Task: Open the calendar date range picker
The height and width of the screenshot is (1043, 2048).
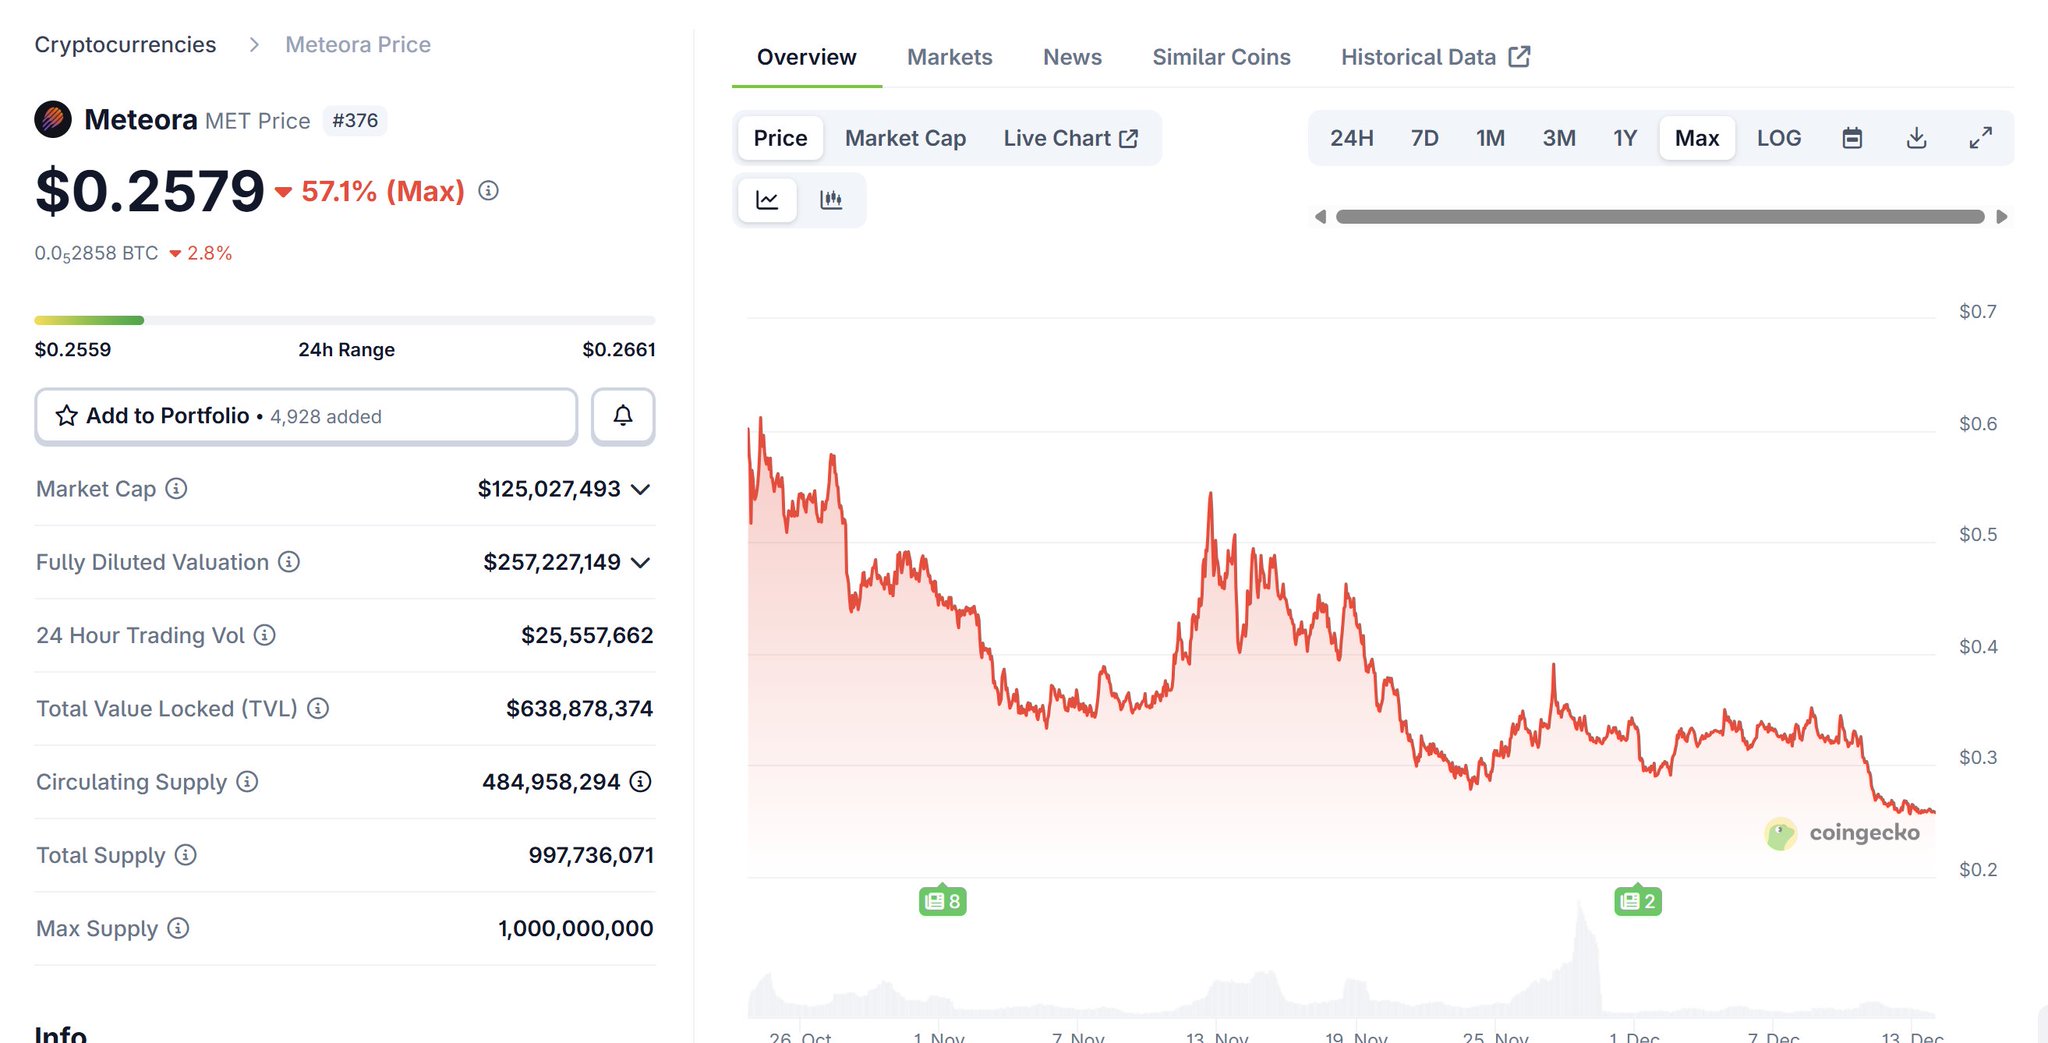Action: (1852, 138)
